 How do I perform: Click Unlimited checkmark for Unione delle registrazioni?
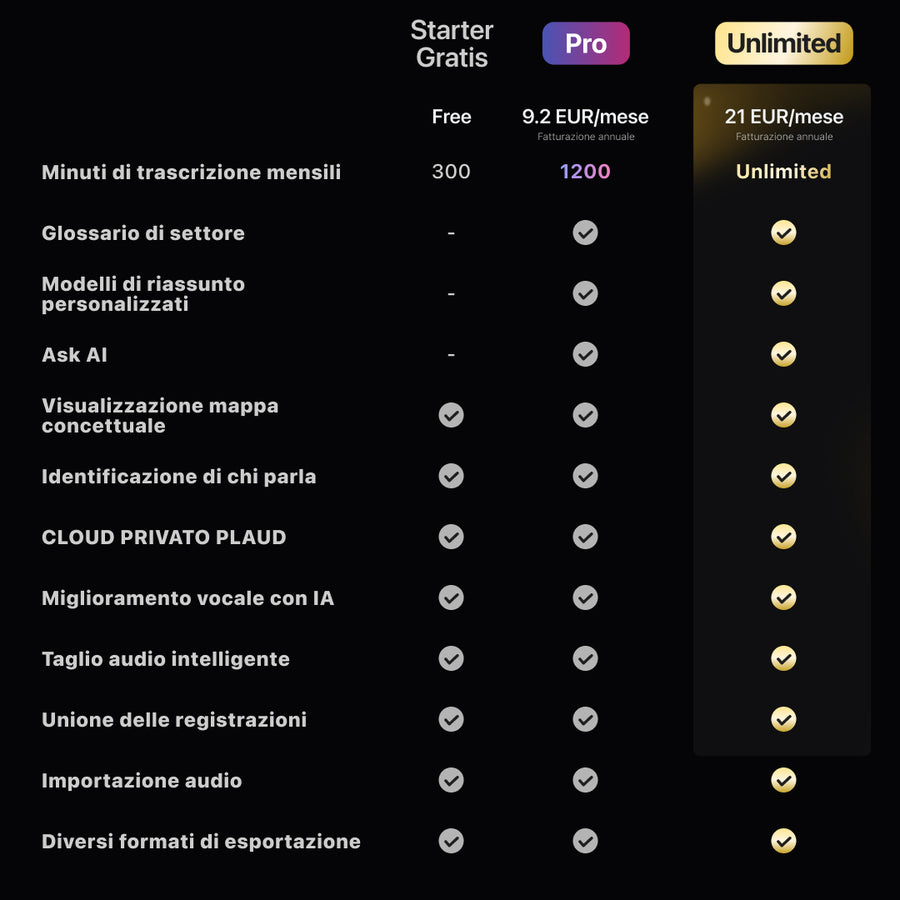(784, 719)
